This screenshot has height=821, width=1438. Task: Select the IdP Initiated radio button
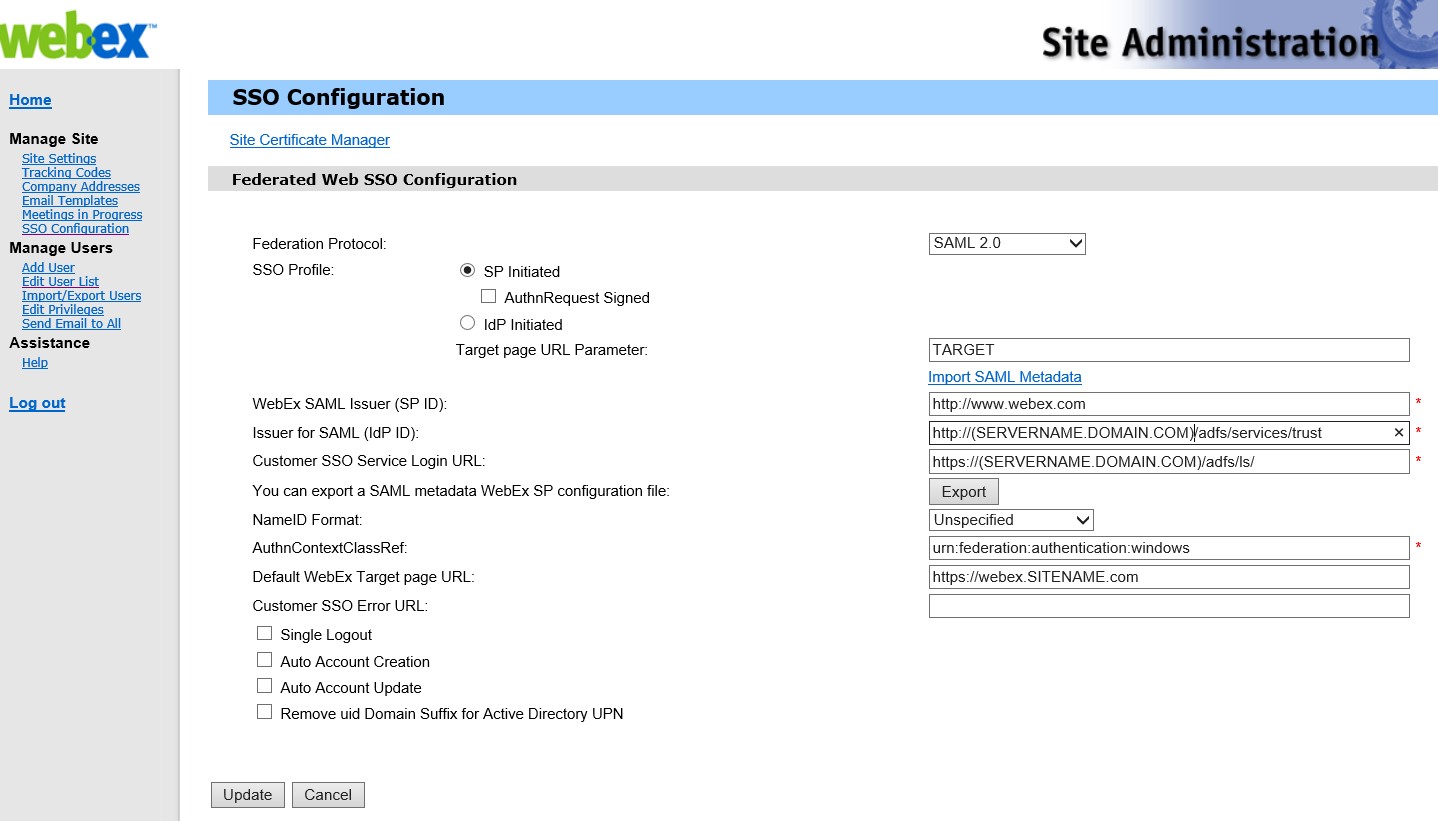coord(467,323)
